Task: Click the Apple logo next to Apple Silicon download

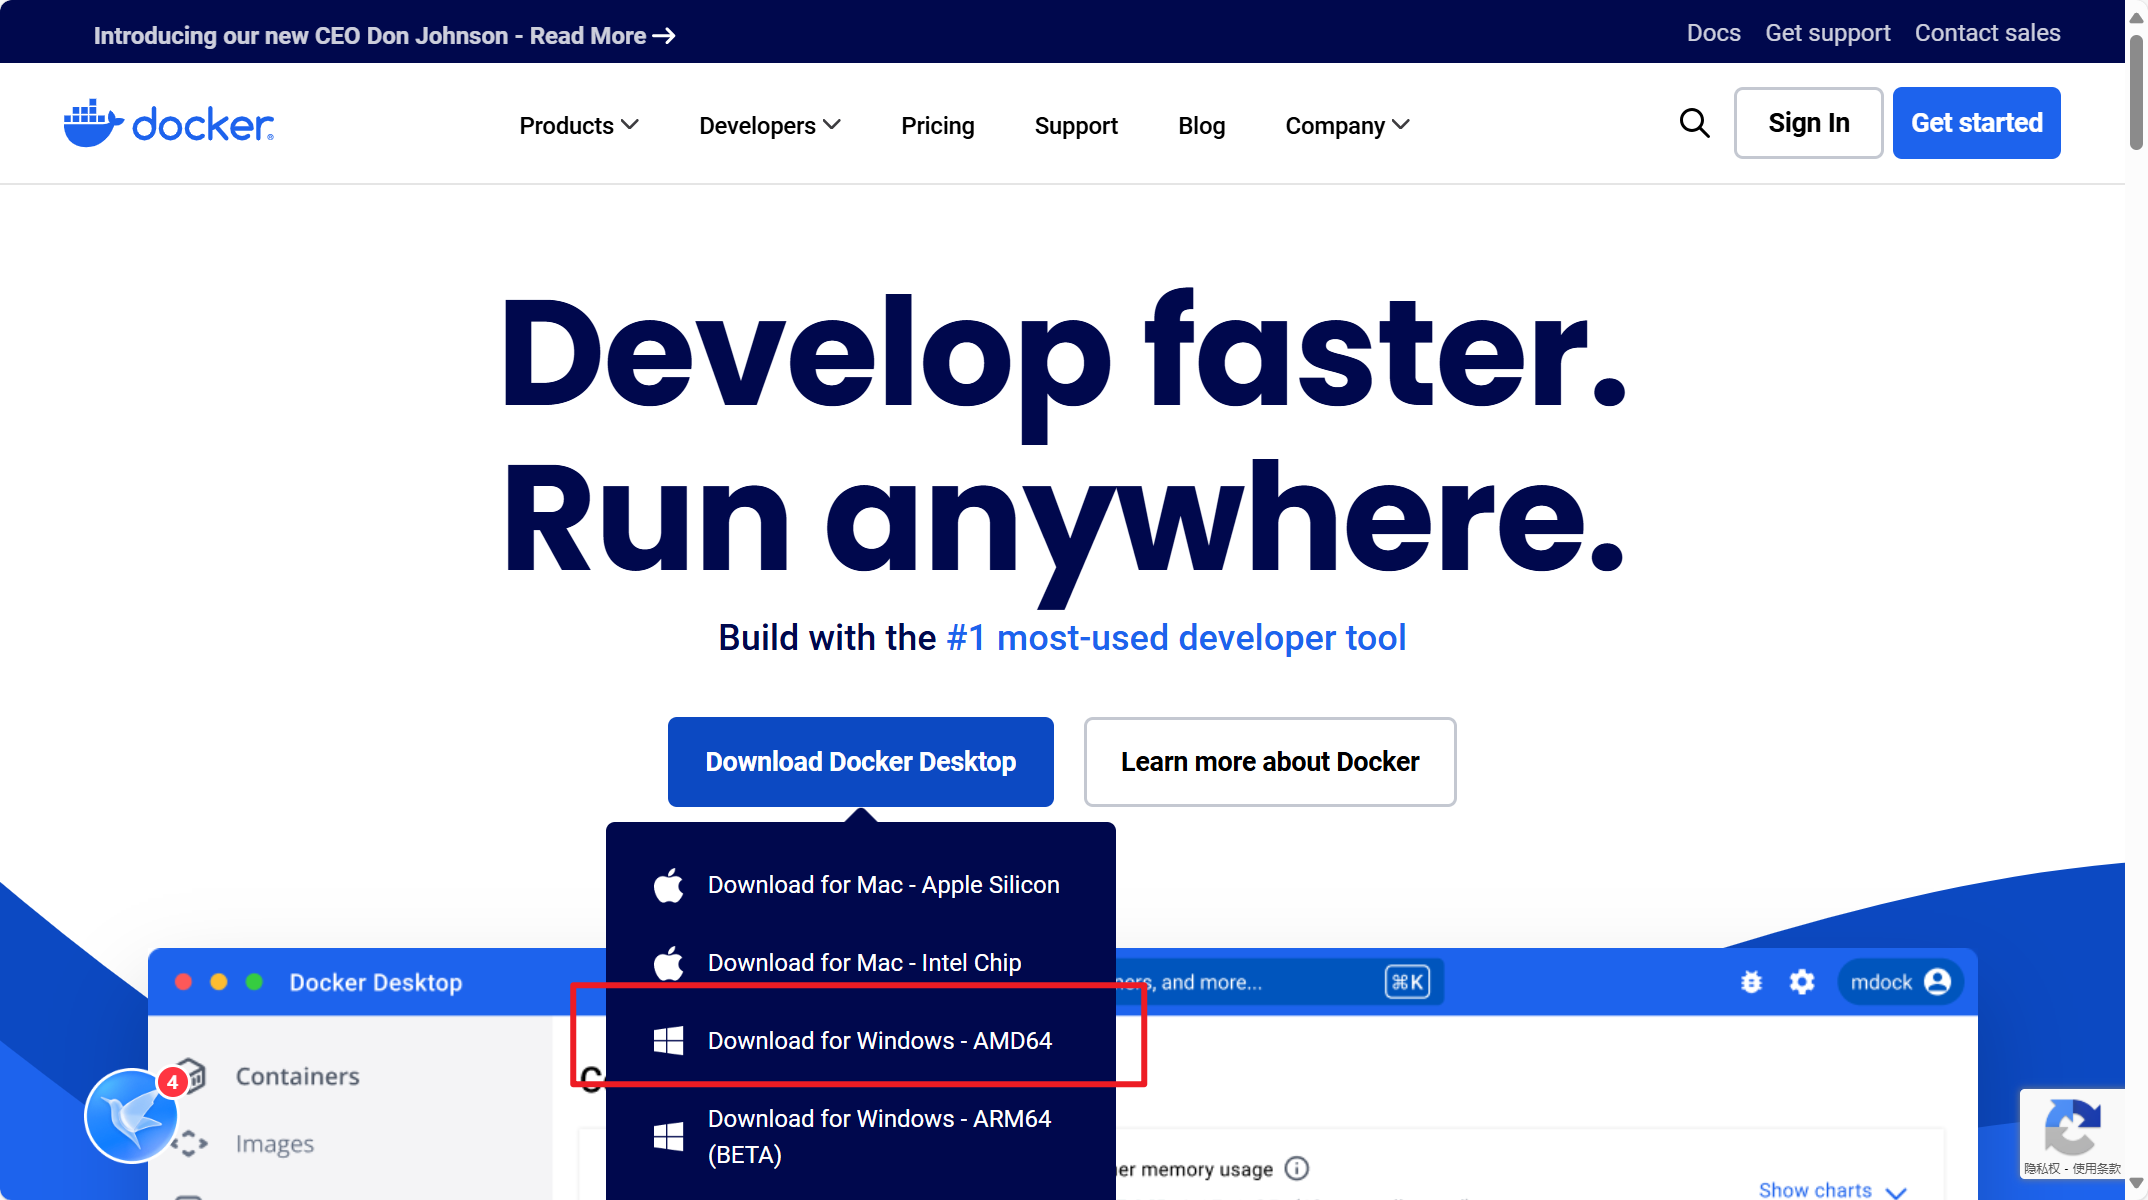Action: 668,884
